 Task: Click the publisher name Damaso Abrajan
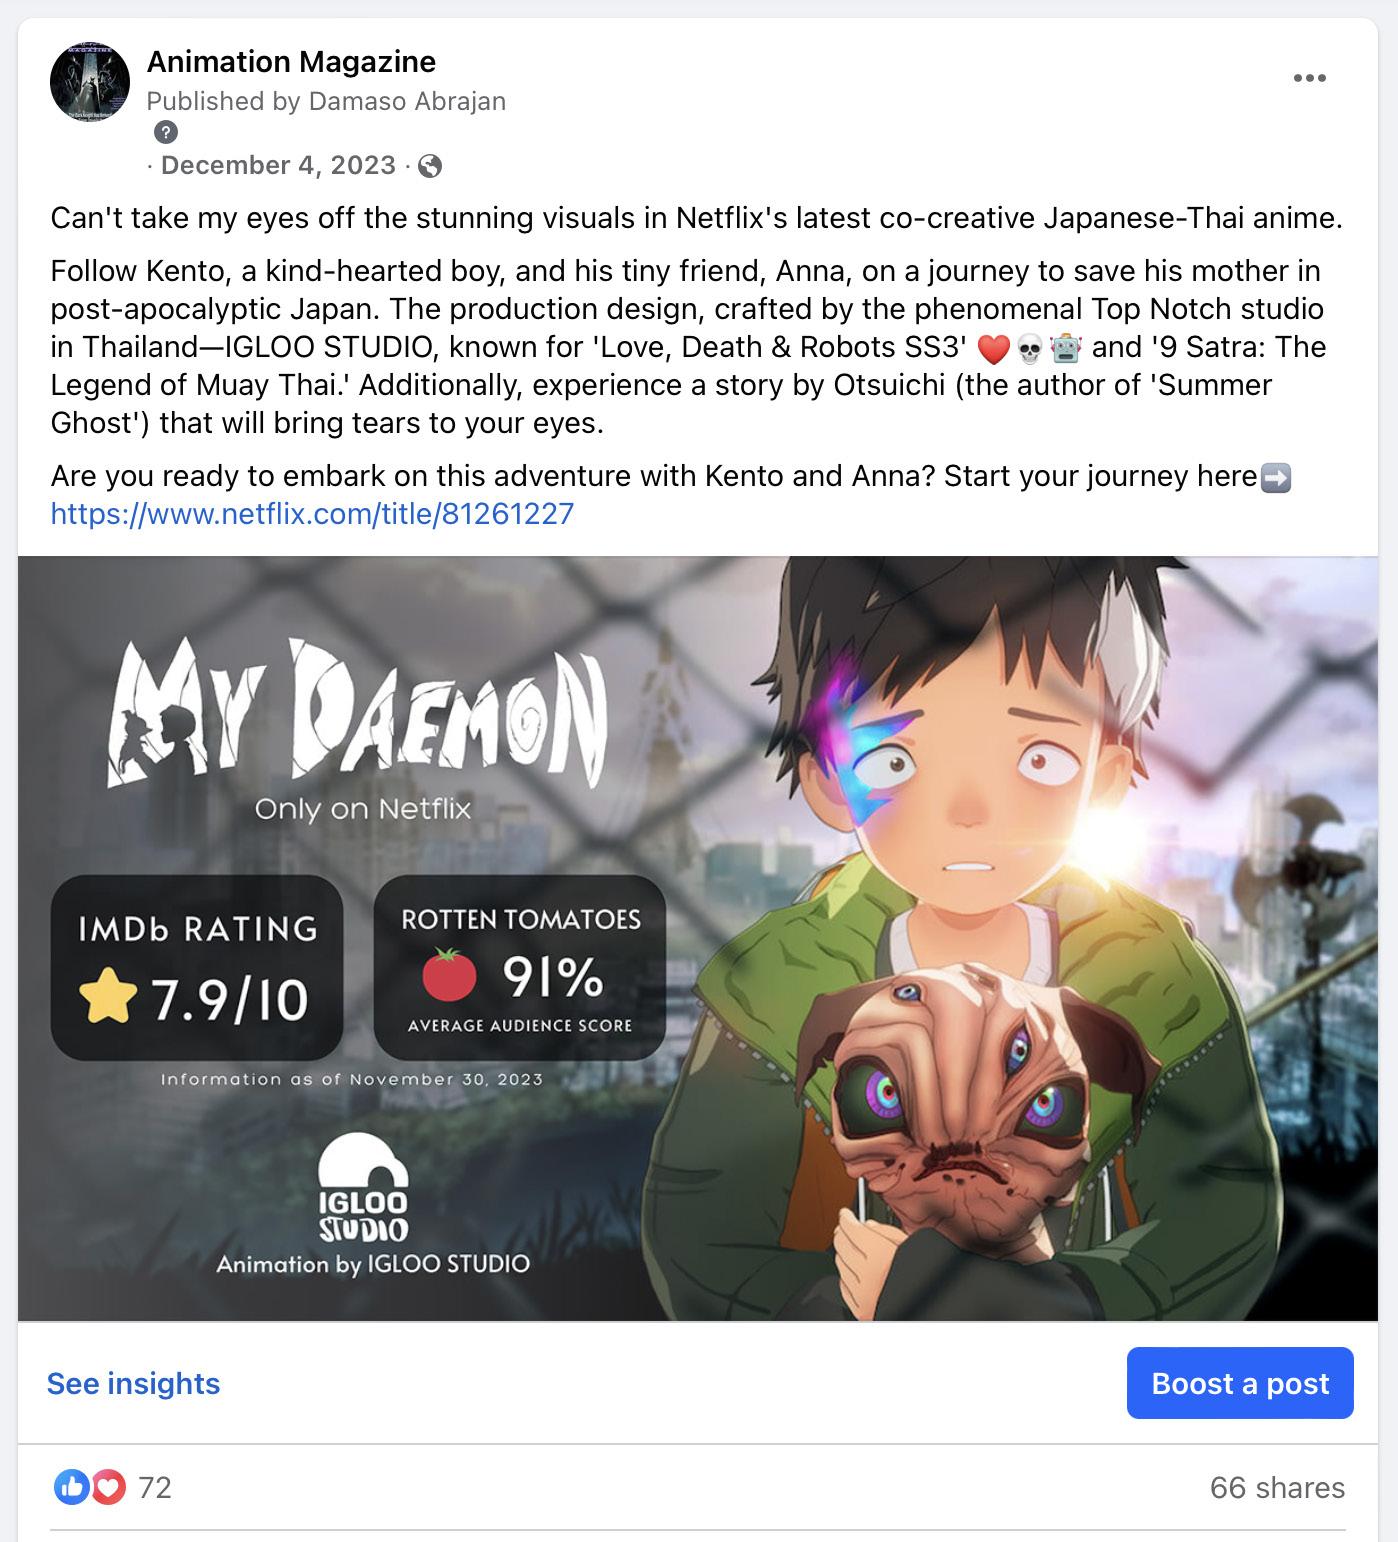pos(407,101)
